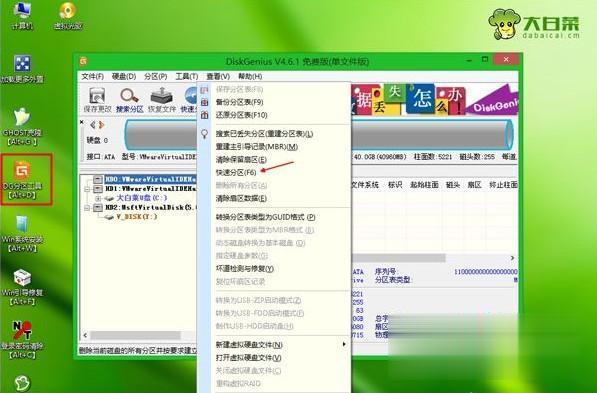This screenshot has width=597, height=393.
Task: Select HD2:MsftVirtualDisk in tree
Action: pos(150,208)
